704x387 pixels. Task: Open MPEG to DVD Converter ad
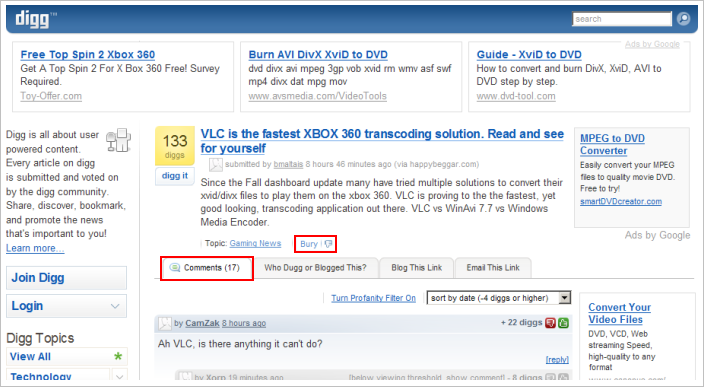click(612, 145)
